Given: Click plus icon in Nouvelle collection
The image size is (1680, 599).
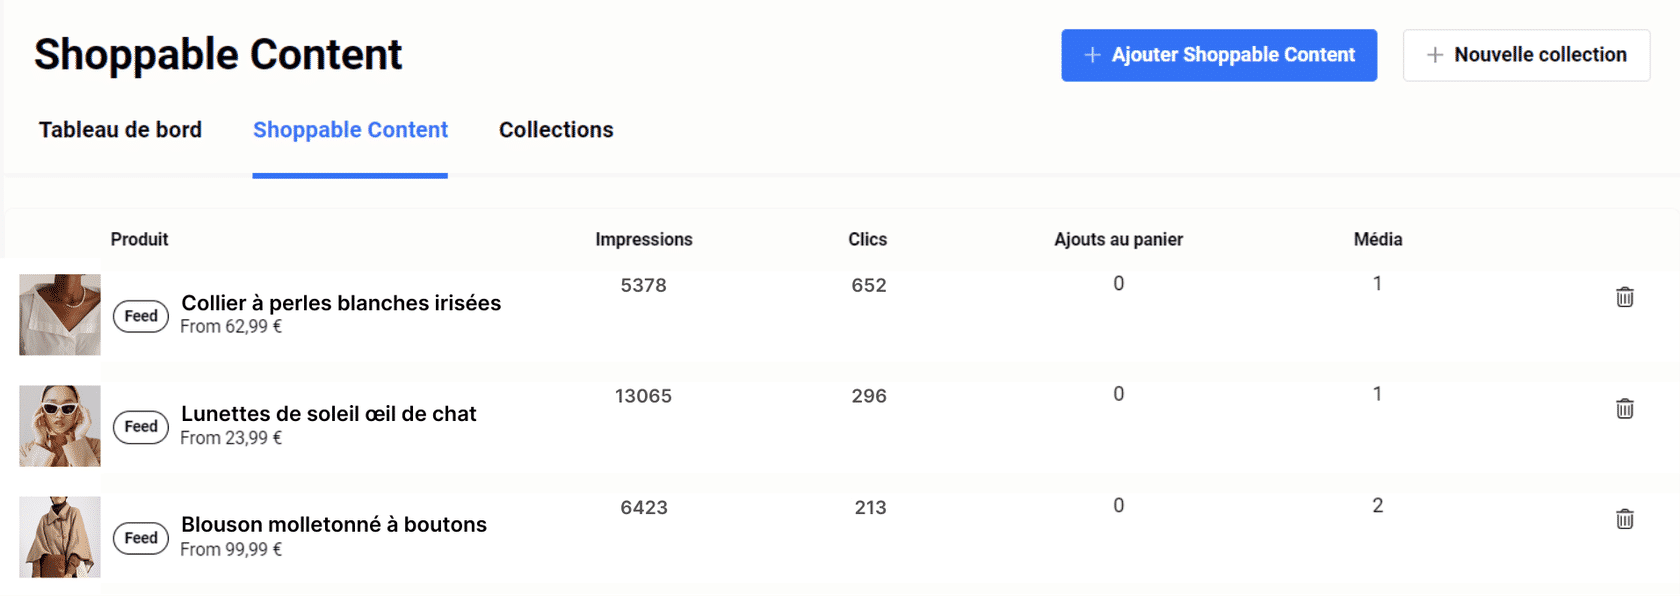Looking at the screenshot, I should [x=1434, y=55].
